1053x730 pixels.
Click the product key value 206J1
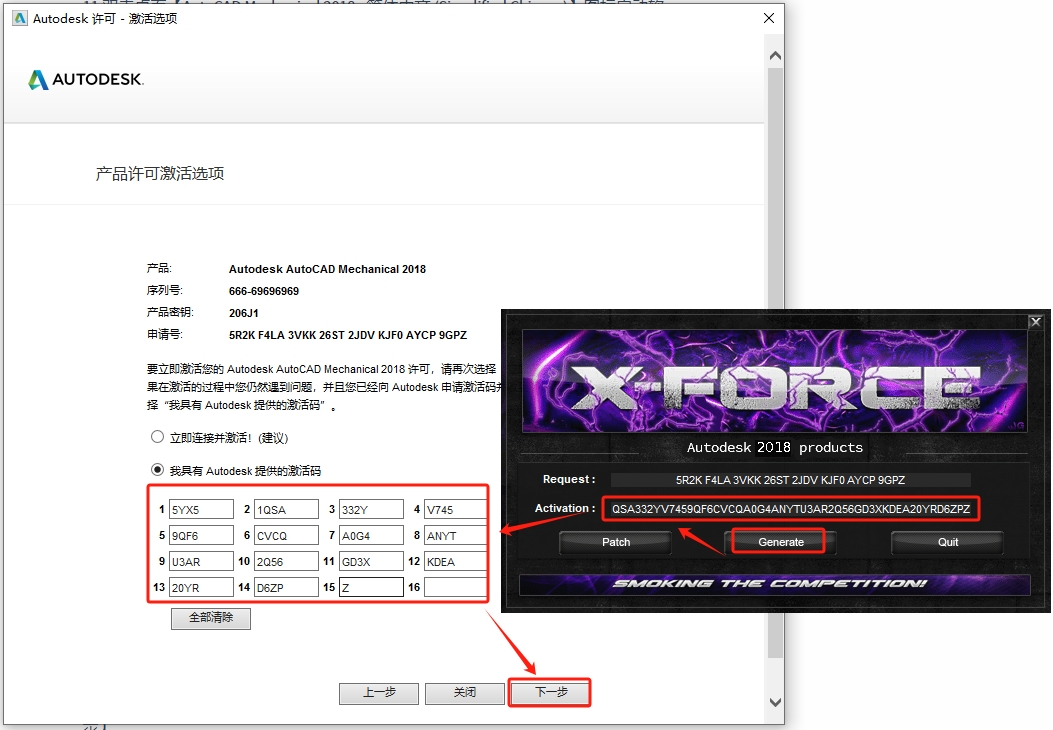point(244,313)
